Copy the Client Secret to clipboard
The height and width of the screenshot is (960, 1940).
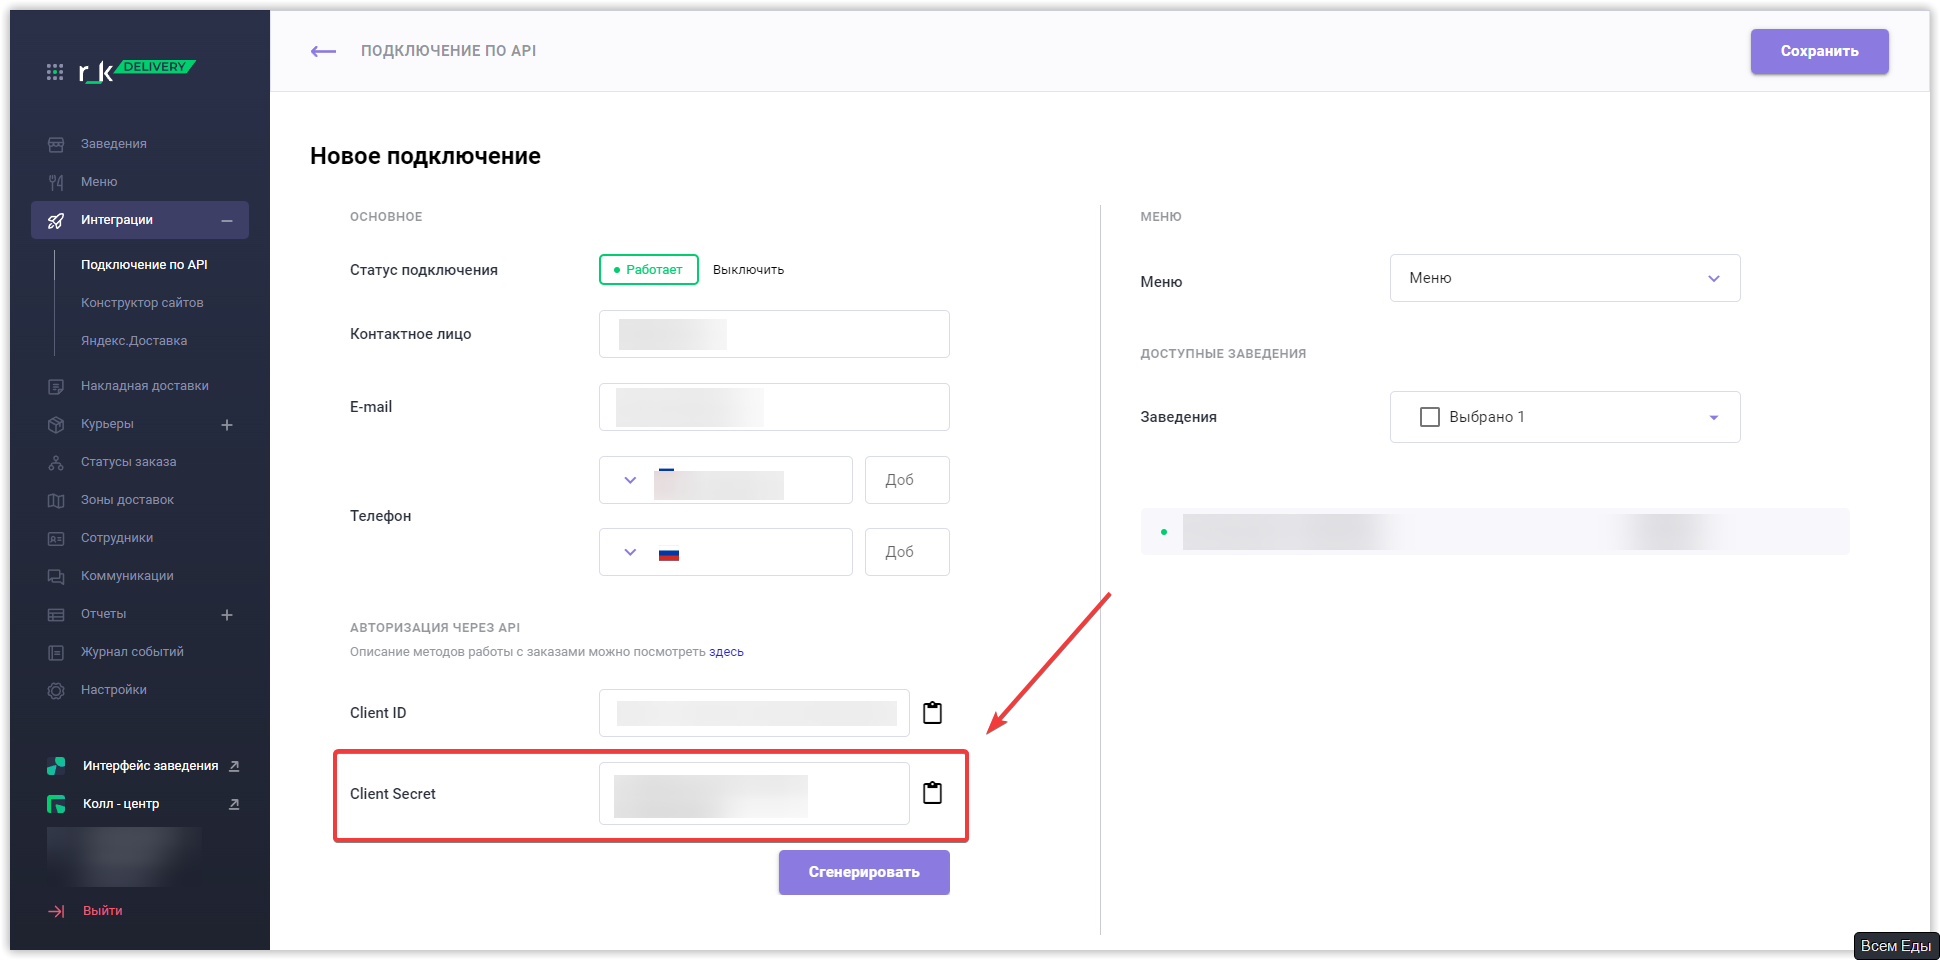(932, 793)
